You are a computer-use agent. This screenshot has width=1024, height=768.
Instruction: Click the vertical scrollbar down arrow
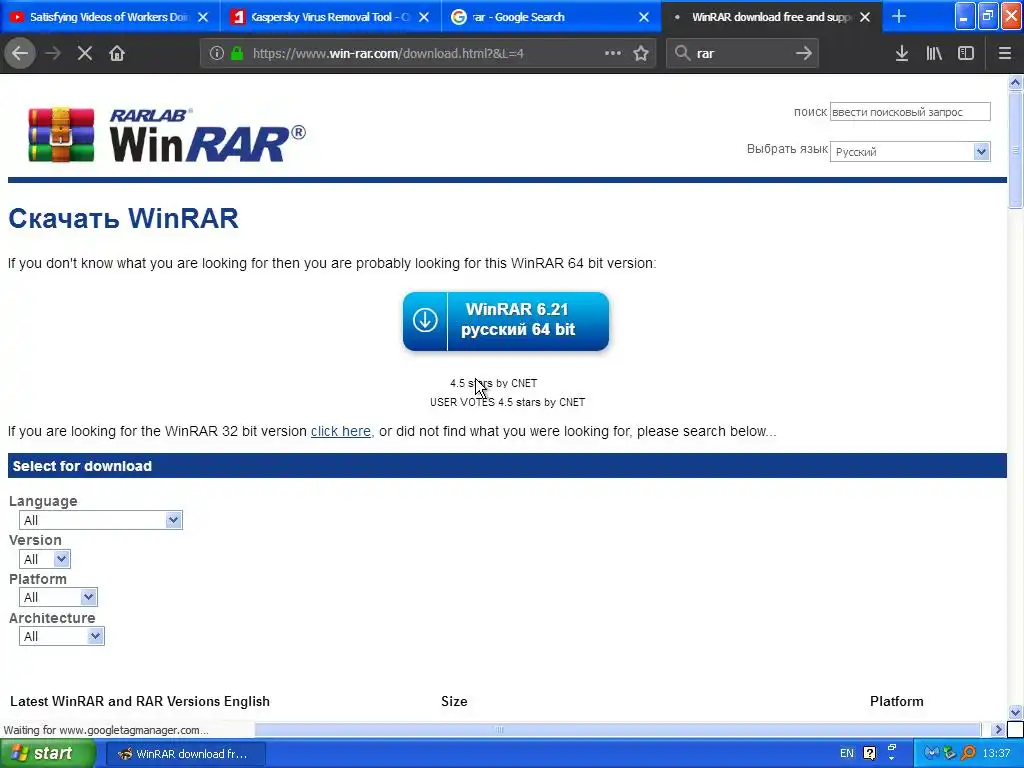(x=1015, y=712)
